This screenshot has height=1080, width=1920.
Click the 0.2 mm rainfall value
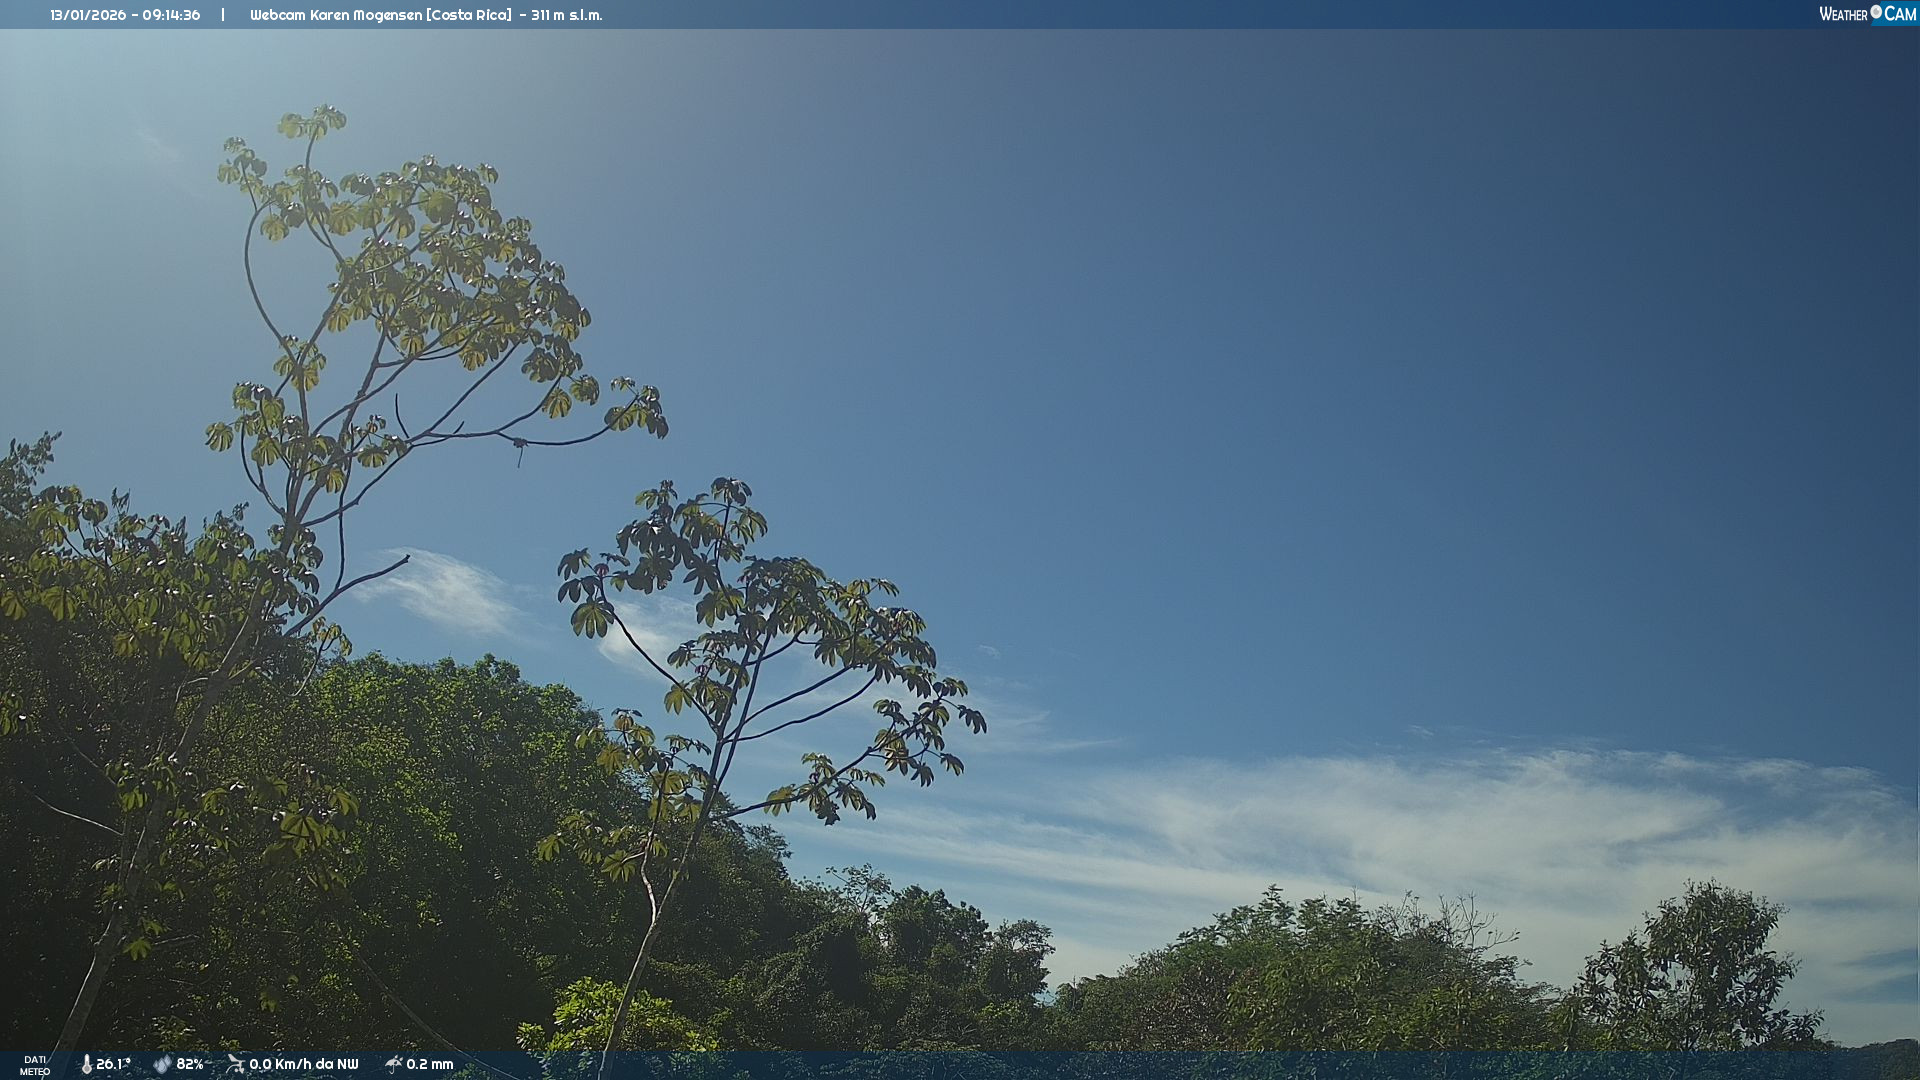pyautogui.click(x=430, y=1064)
